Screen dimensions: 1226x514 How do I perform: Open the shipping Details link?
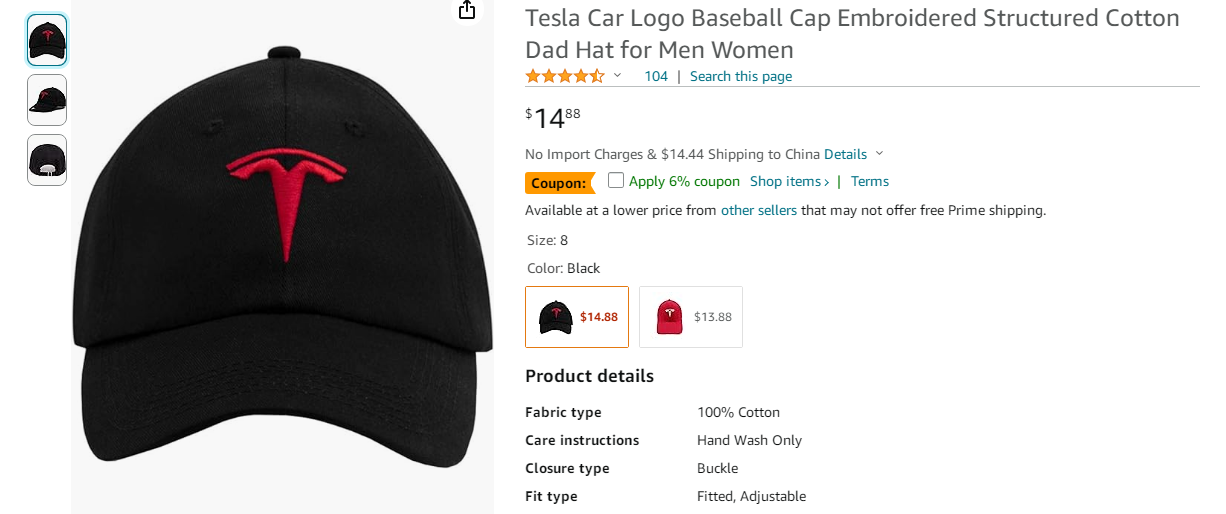pyautogui.click(x=845, y=154)
